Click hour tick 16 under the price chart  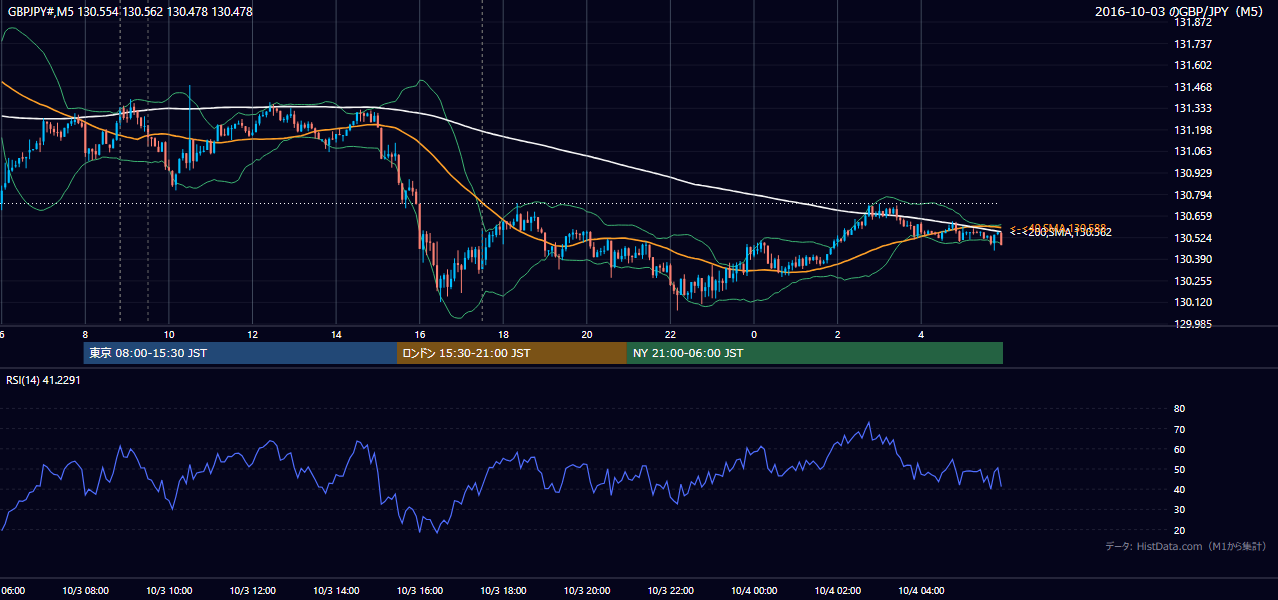click(x=420, y=334)
